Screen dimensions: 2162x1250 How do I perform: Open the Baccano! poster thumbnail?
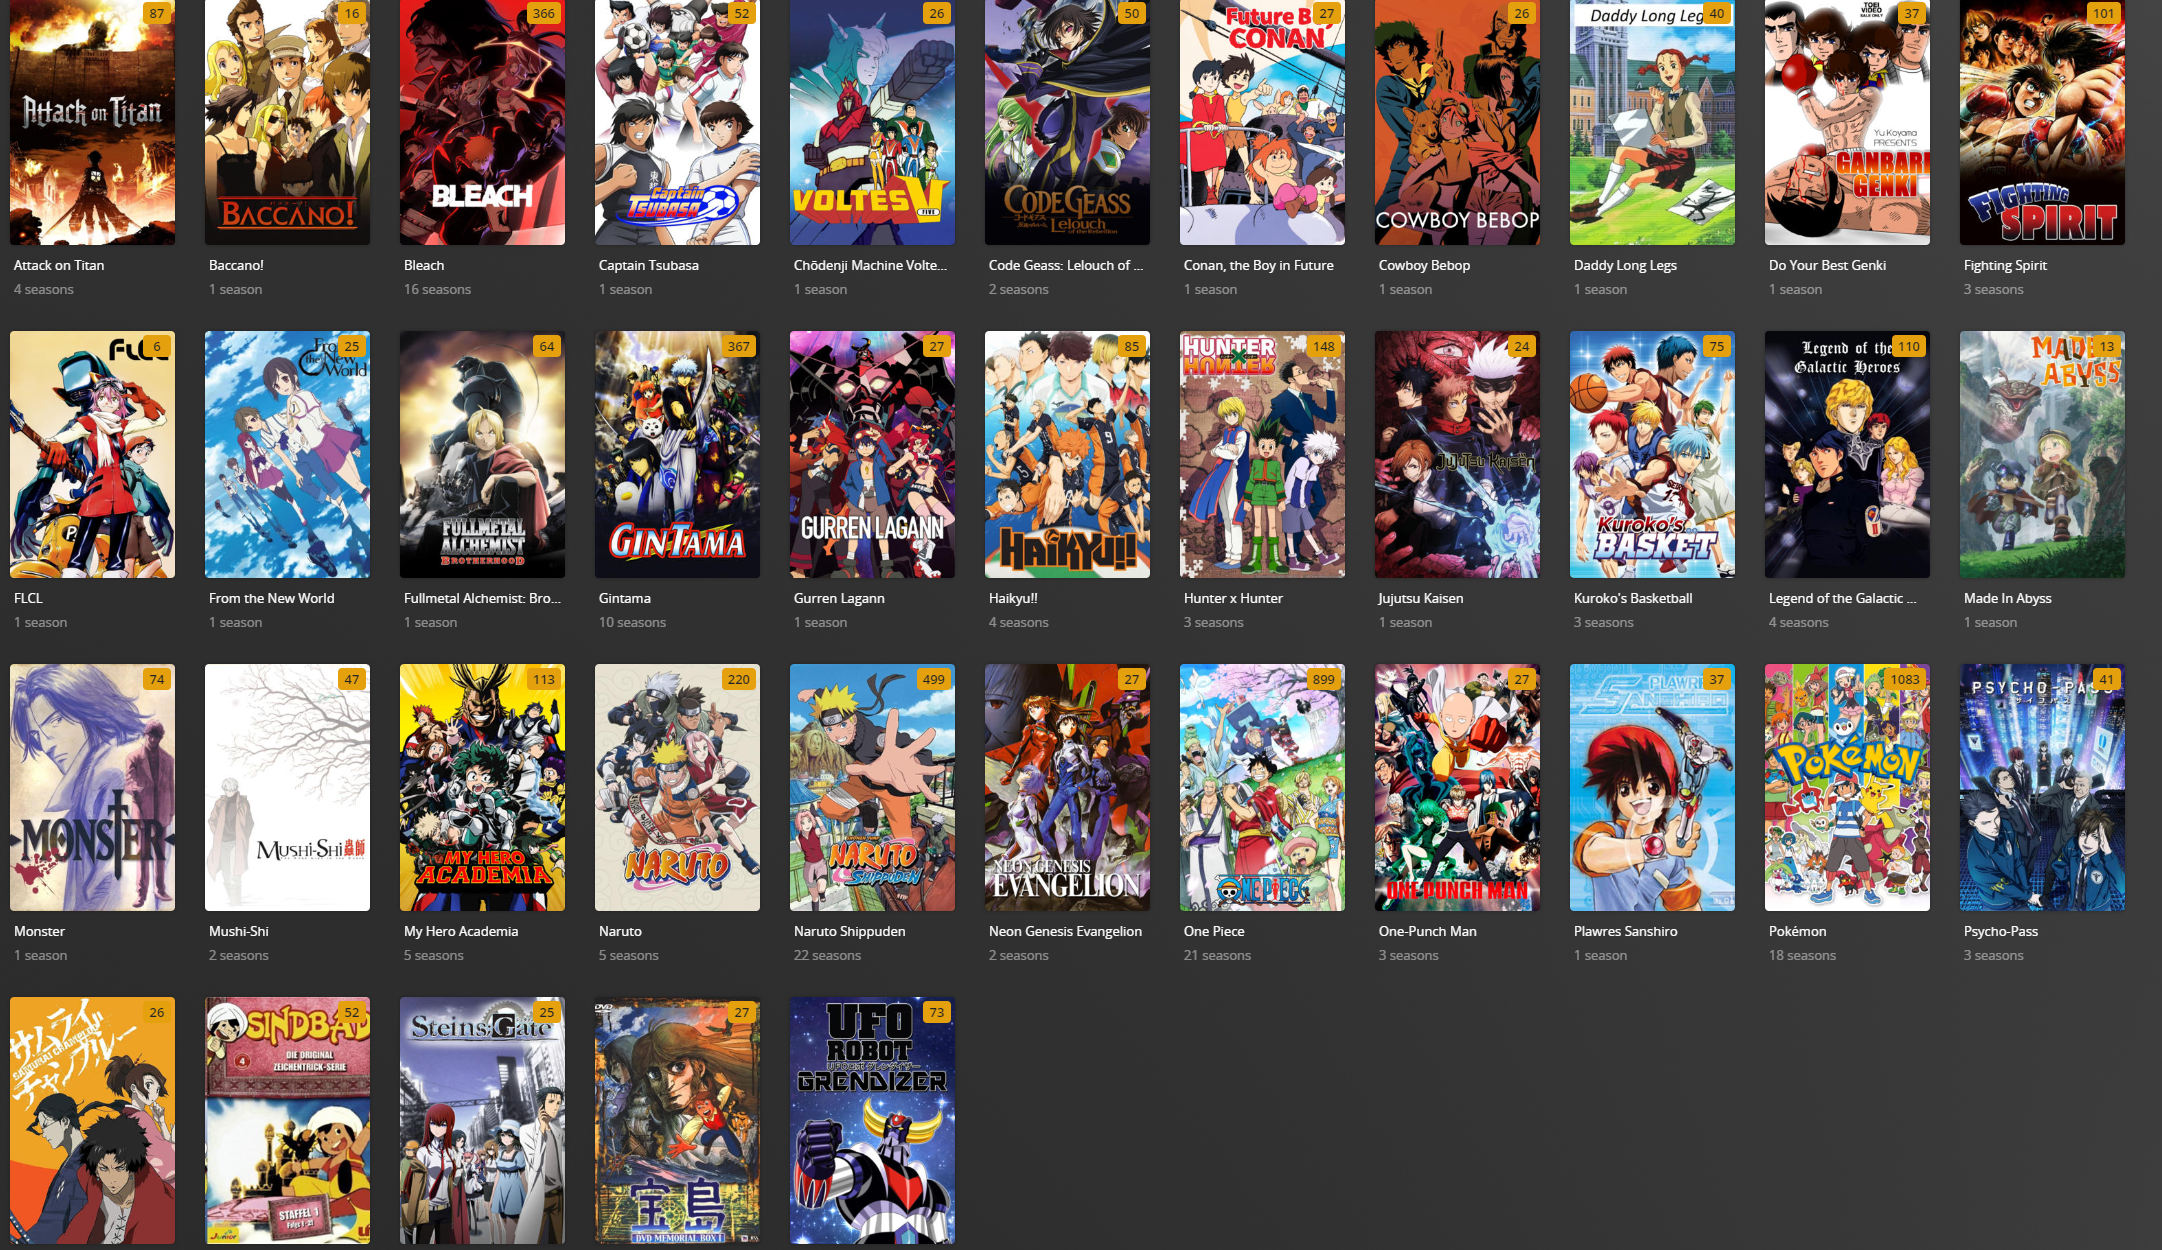pyautogui.click(x=287, y=122)
